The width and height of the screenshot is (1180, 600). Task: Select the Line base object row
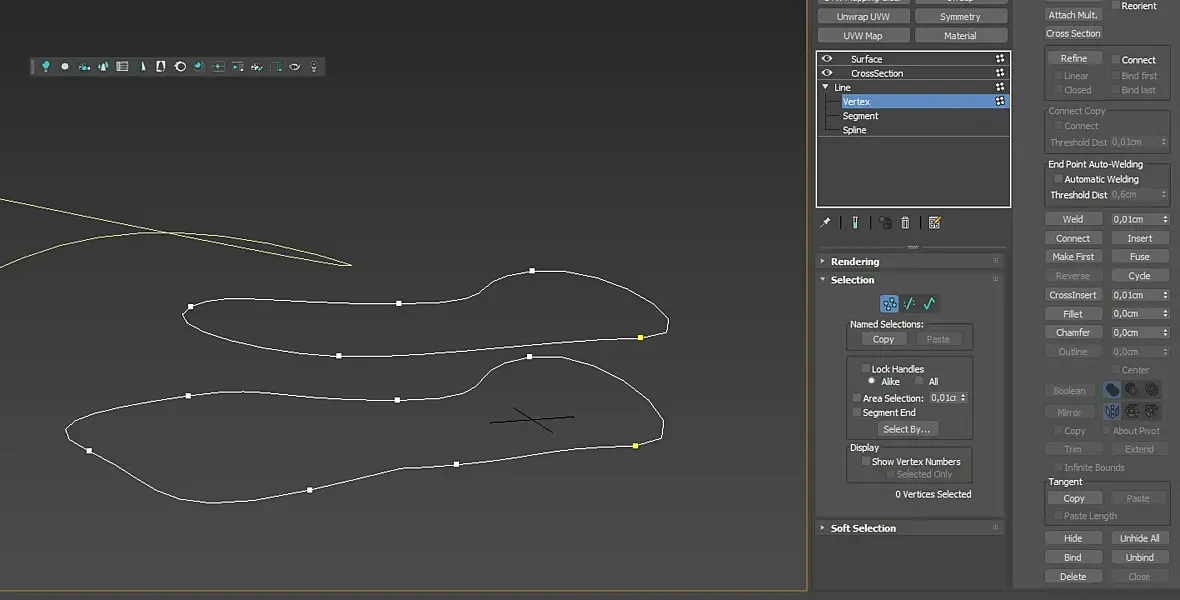pyautogui.click(x=914, y=87)
